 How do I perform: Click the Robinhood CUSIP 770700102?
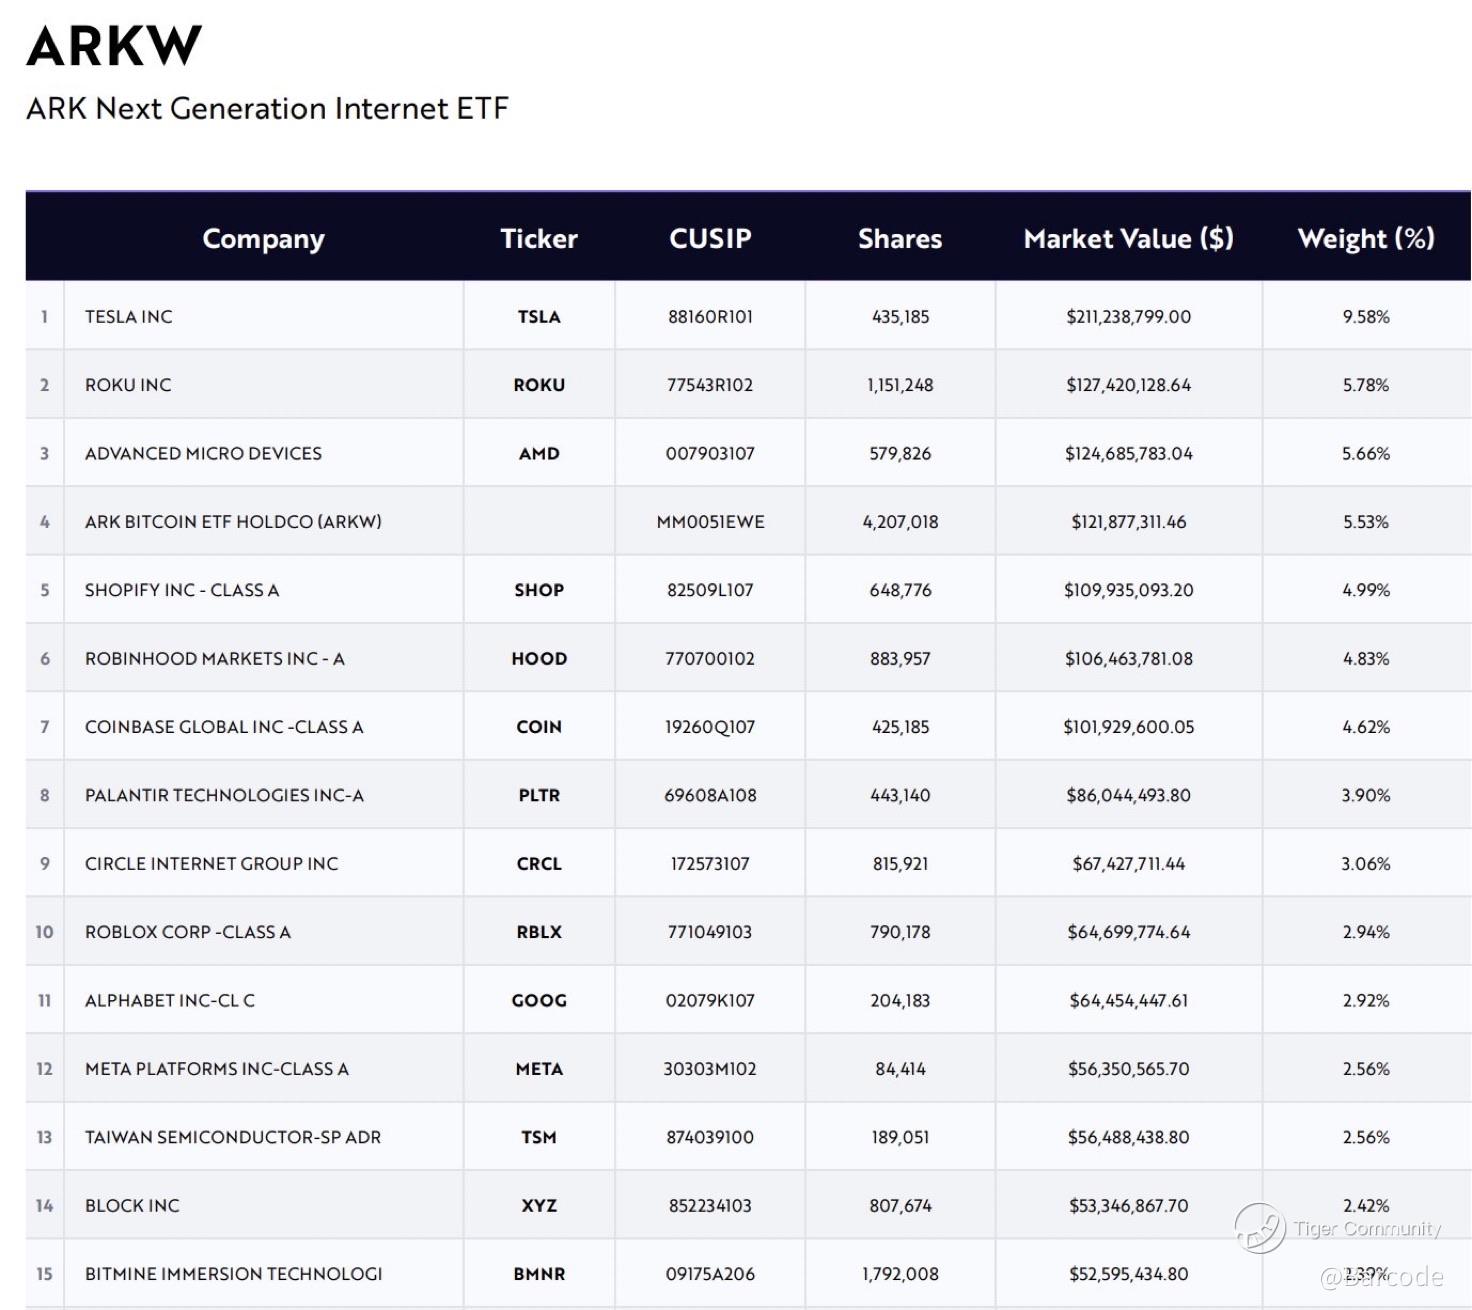coord(710,659)
